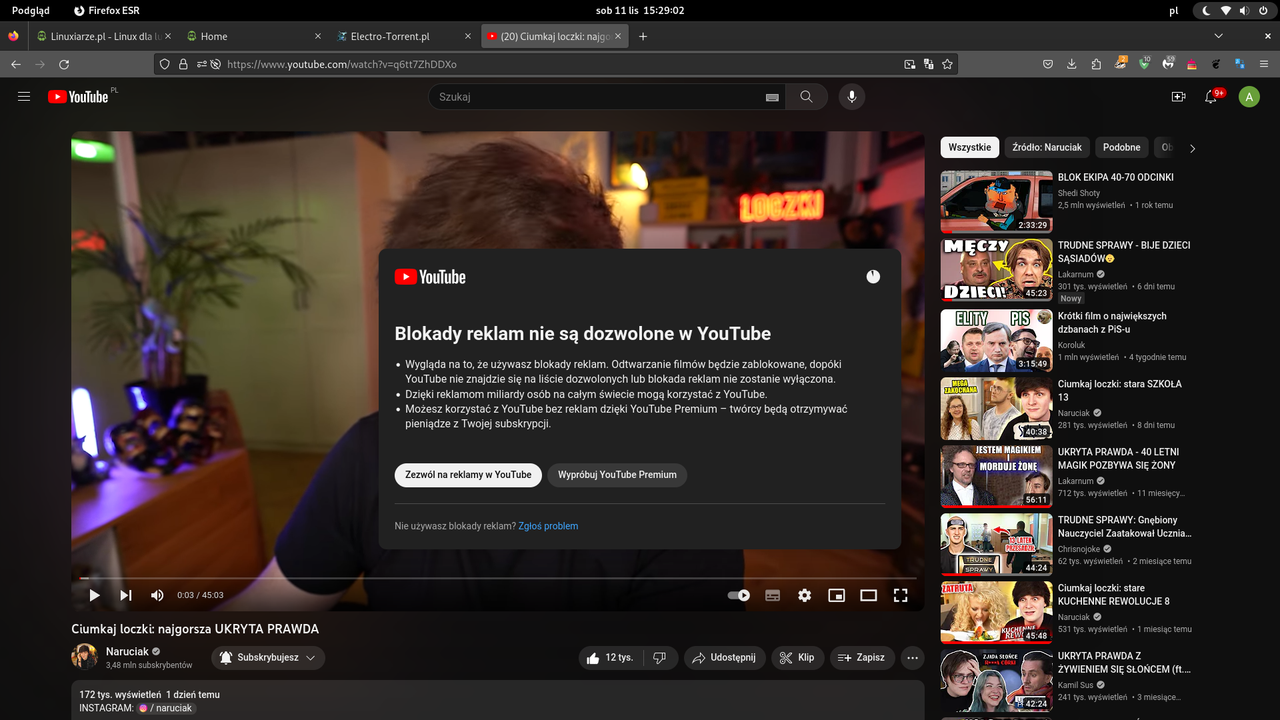Viewport: 1280px width, 720px height.
Task: Open the Podgląd activities overview
Action: tap(30, 10)
